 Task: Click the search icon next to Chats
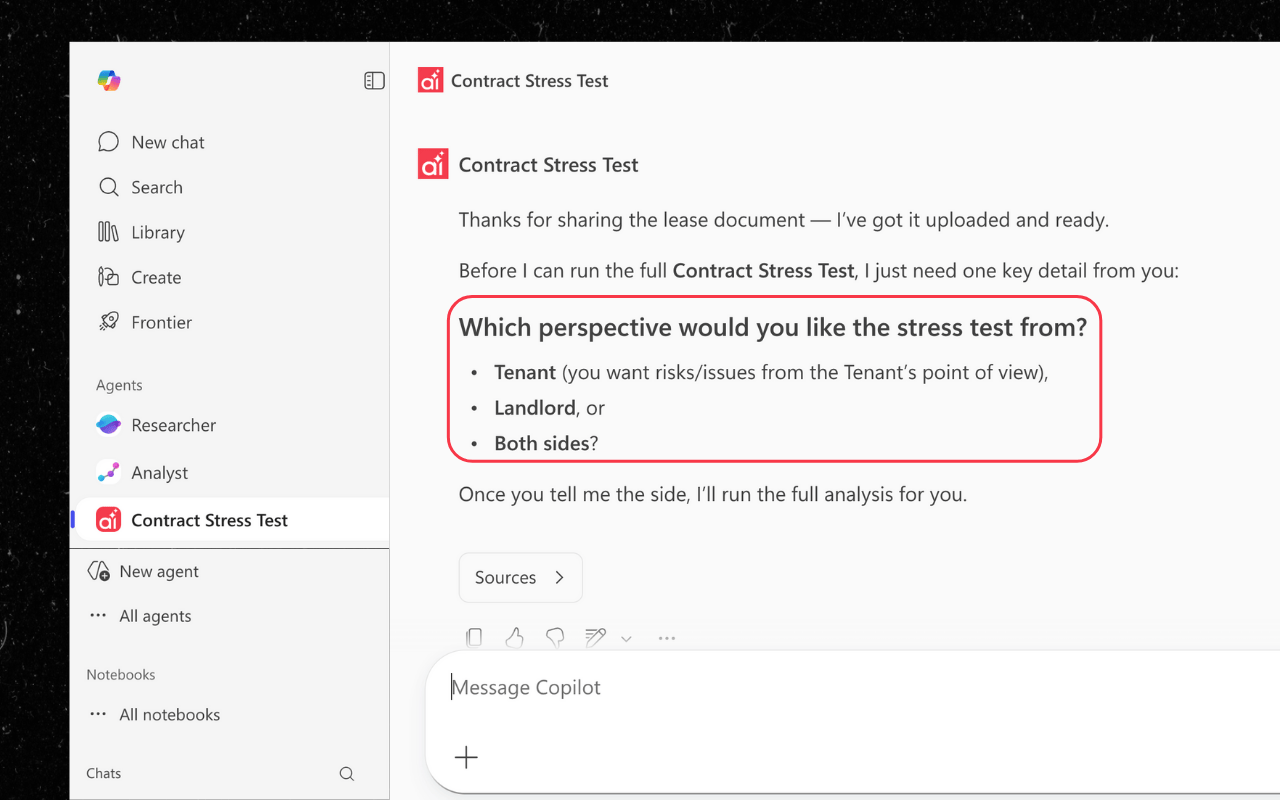347,773
